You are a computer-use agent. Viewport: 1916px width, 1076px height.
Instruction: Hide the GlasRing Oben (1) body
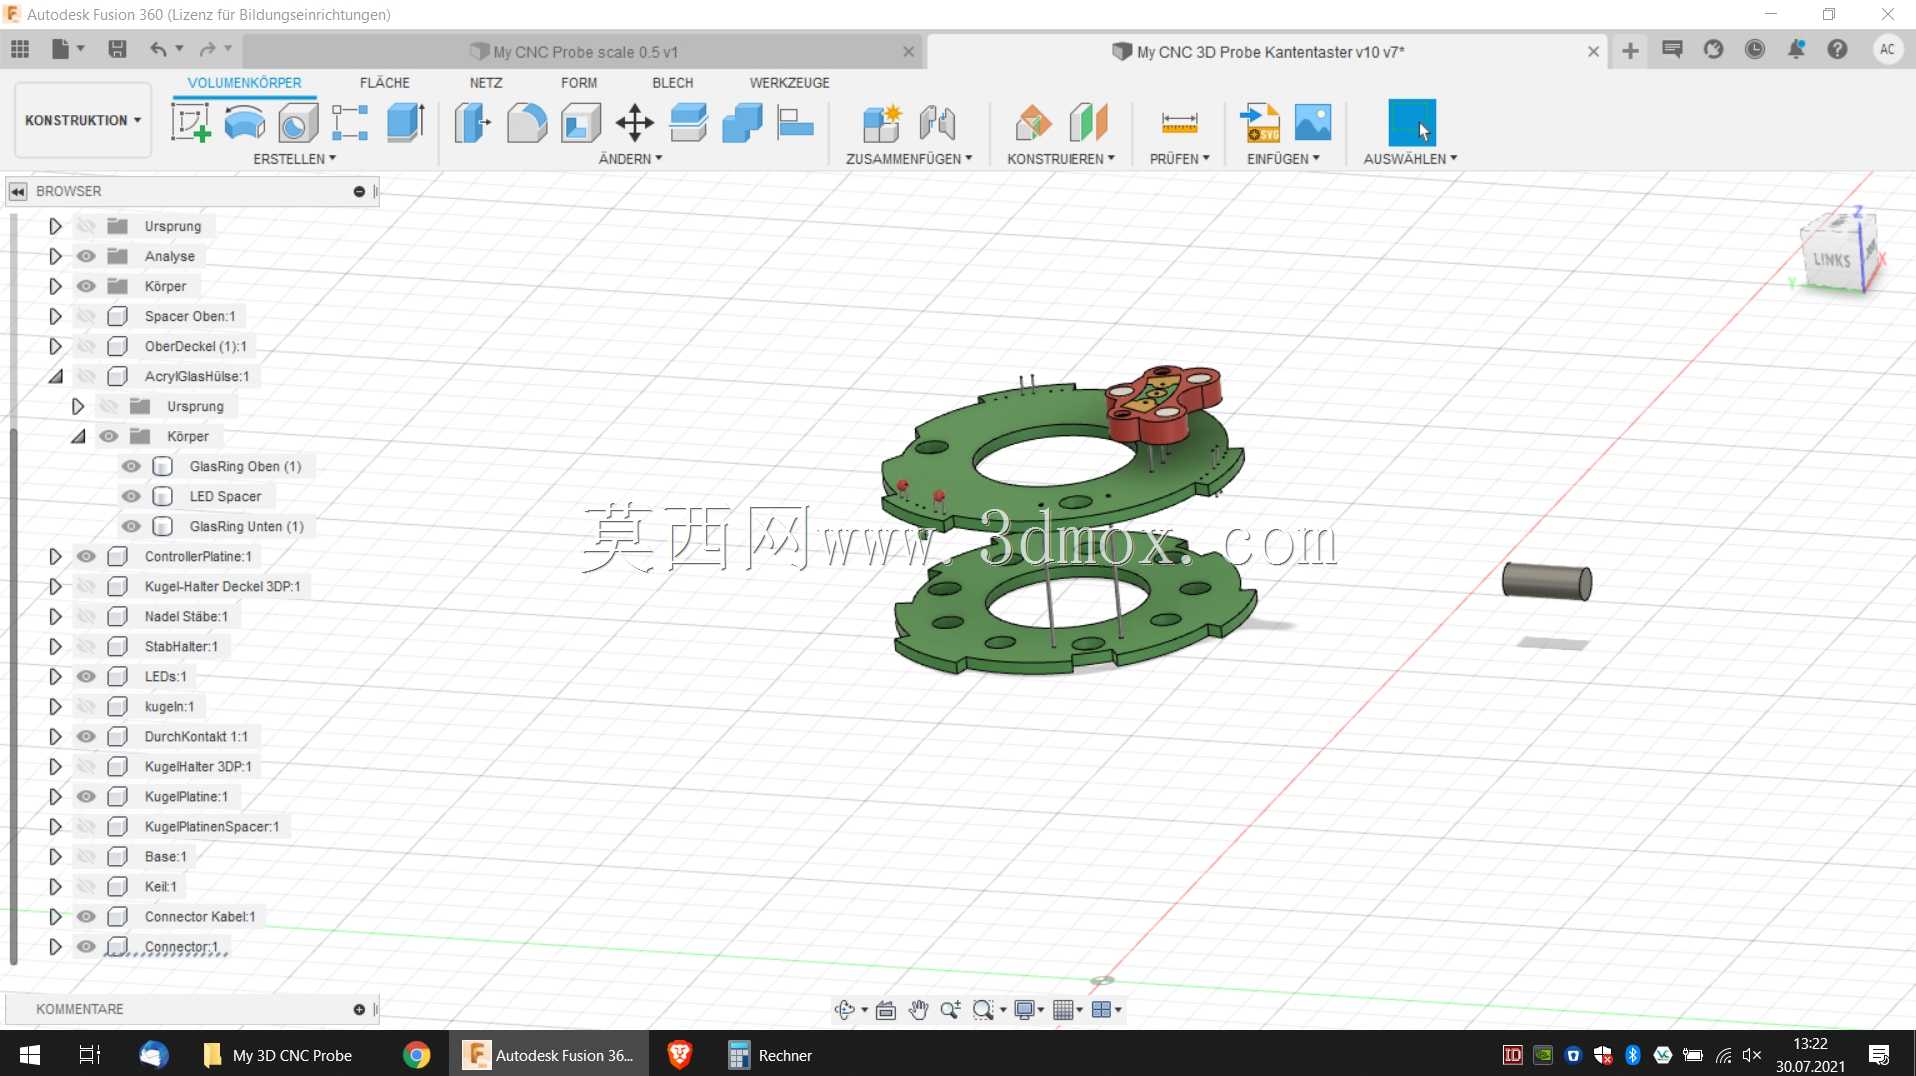tap(131, 466)
